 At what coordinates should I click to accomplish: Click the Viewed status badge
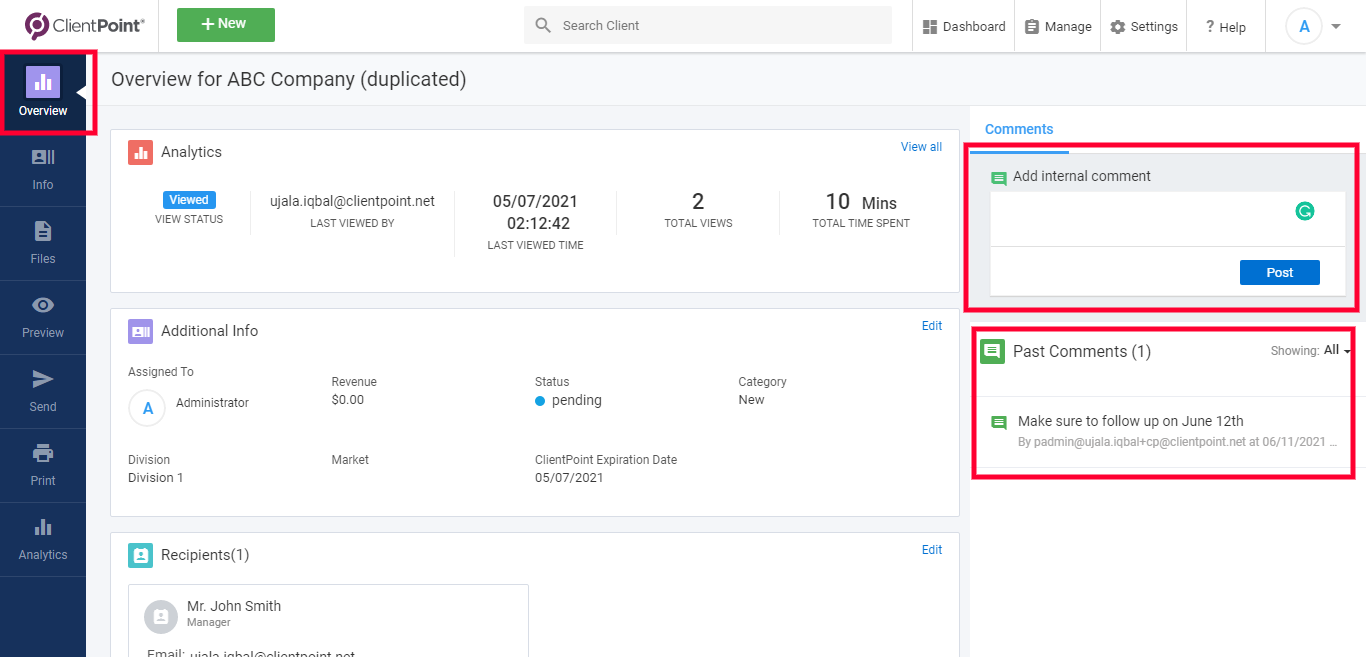189,200
